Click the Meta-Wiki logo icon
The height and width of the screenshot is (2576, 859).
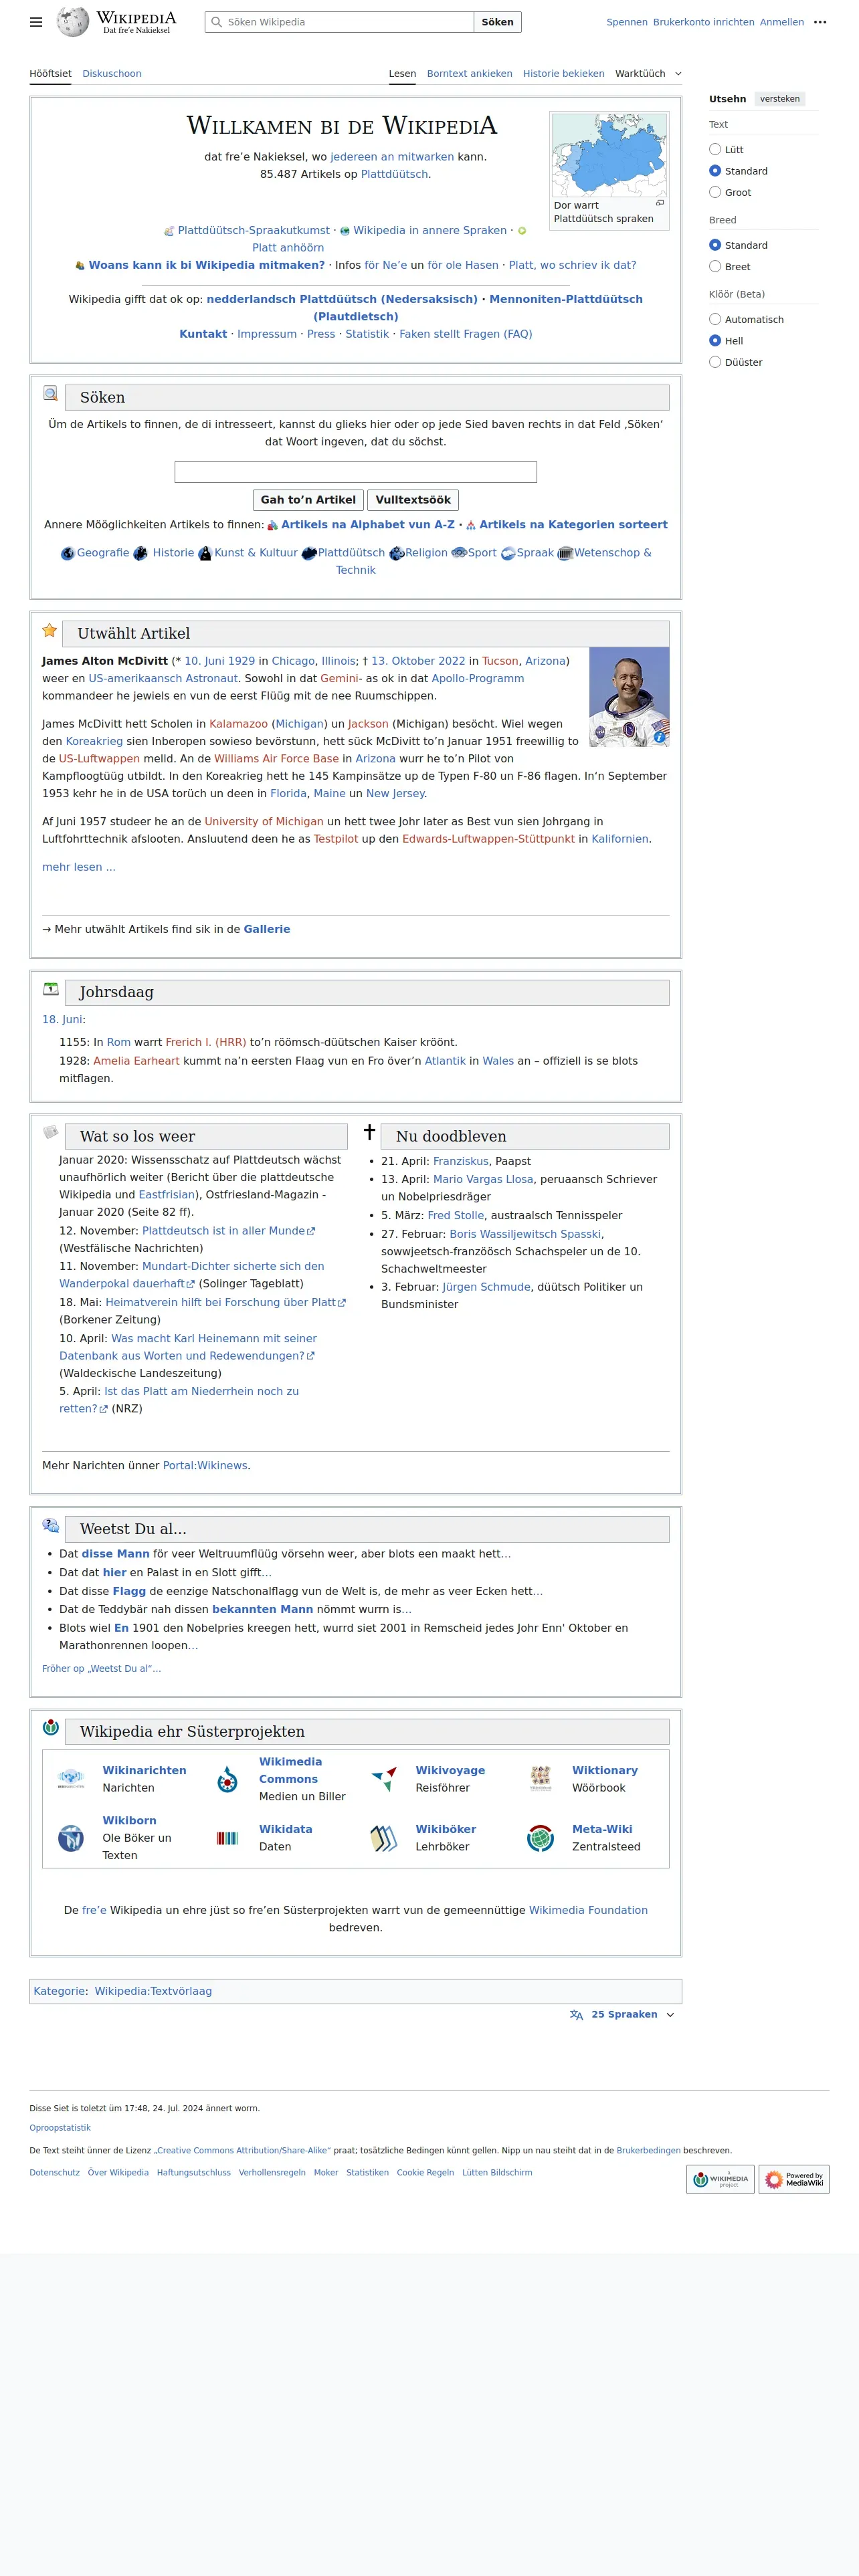[540, 1838]
